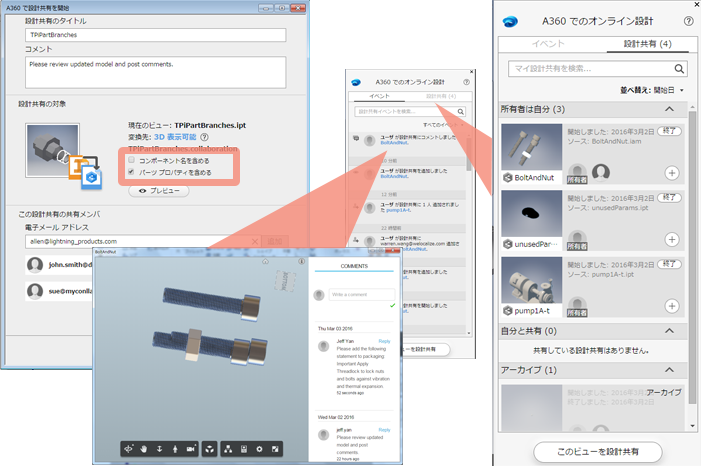
Task: Click the view cube labeled BOTTOM
Action: pos(285,281)
